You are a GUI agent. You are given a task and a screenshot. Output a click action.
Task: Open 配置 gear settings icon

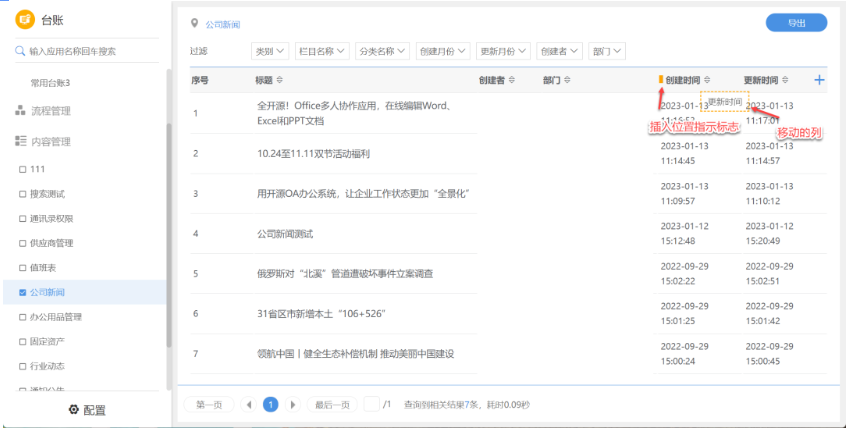click(x=74, y=410)
